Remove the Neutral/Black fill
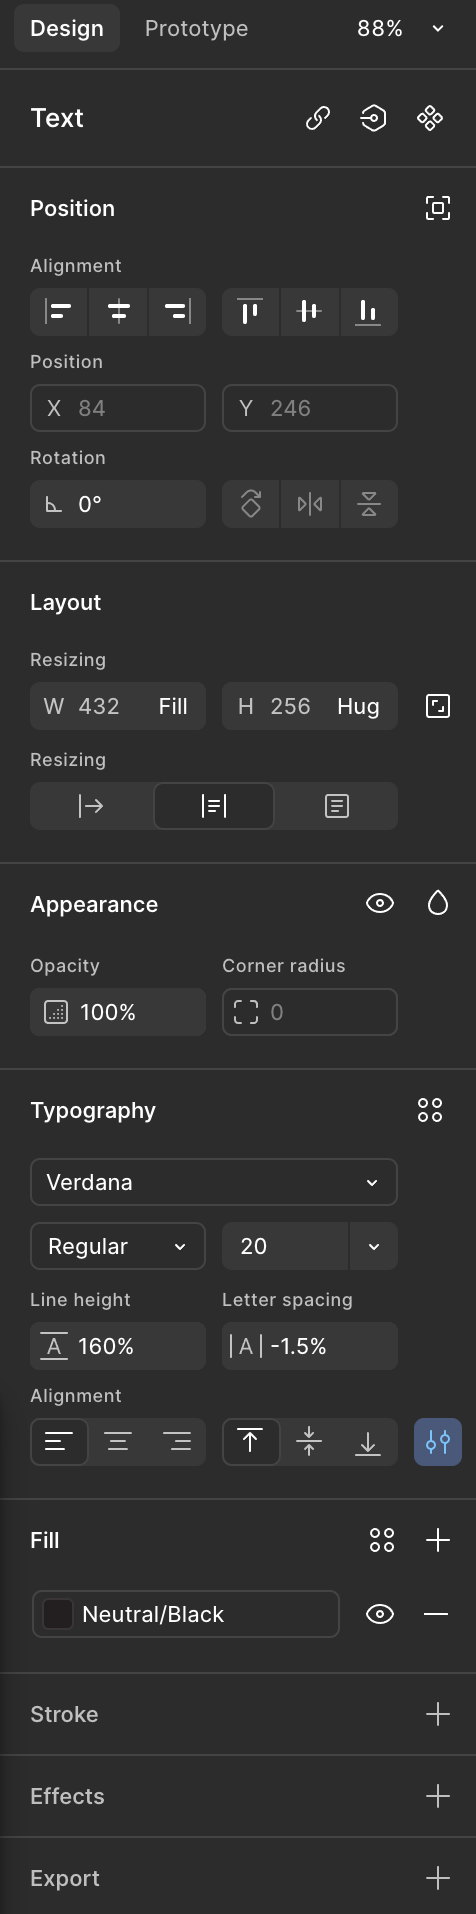 tap(436, 1614)
